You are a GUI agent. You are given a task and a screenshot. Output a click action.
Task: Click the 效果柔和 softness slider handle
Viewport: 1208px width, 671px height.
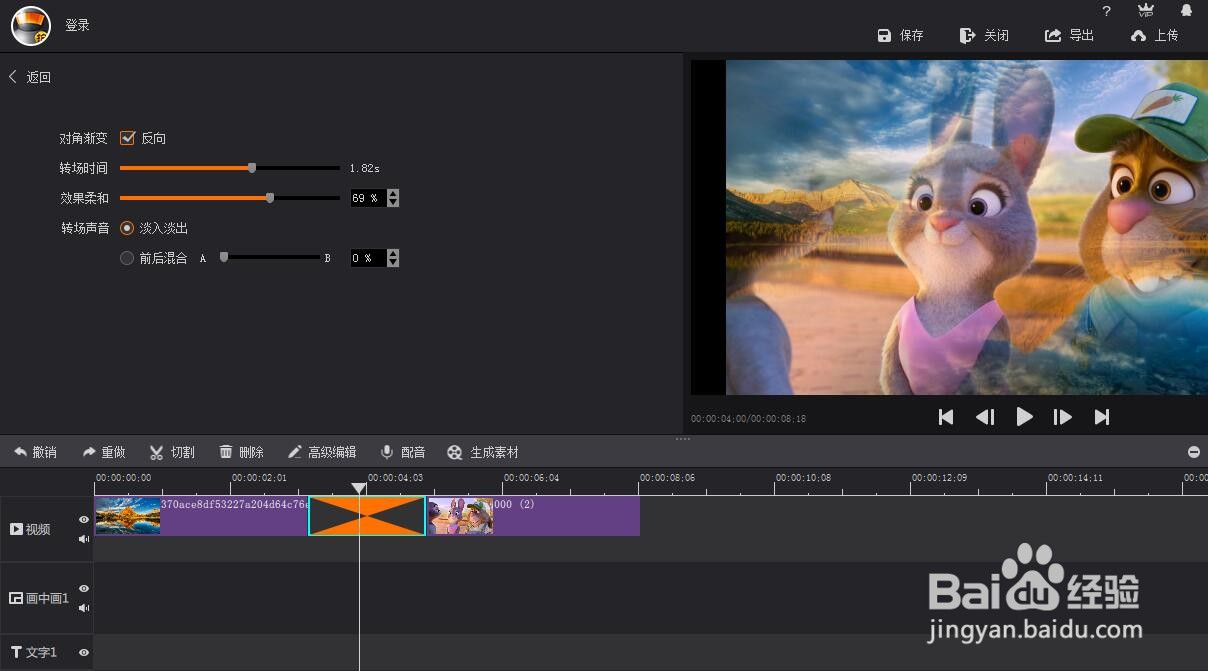tap(270, 198)
